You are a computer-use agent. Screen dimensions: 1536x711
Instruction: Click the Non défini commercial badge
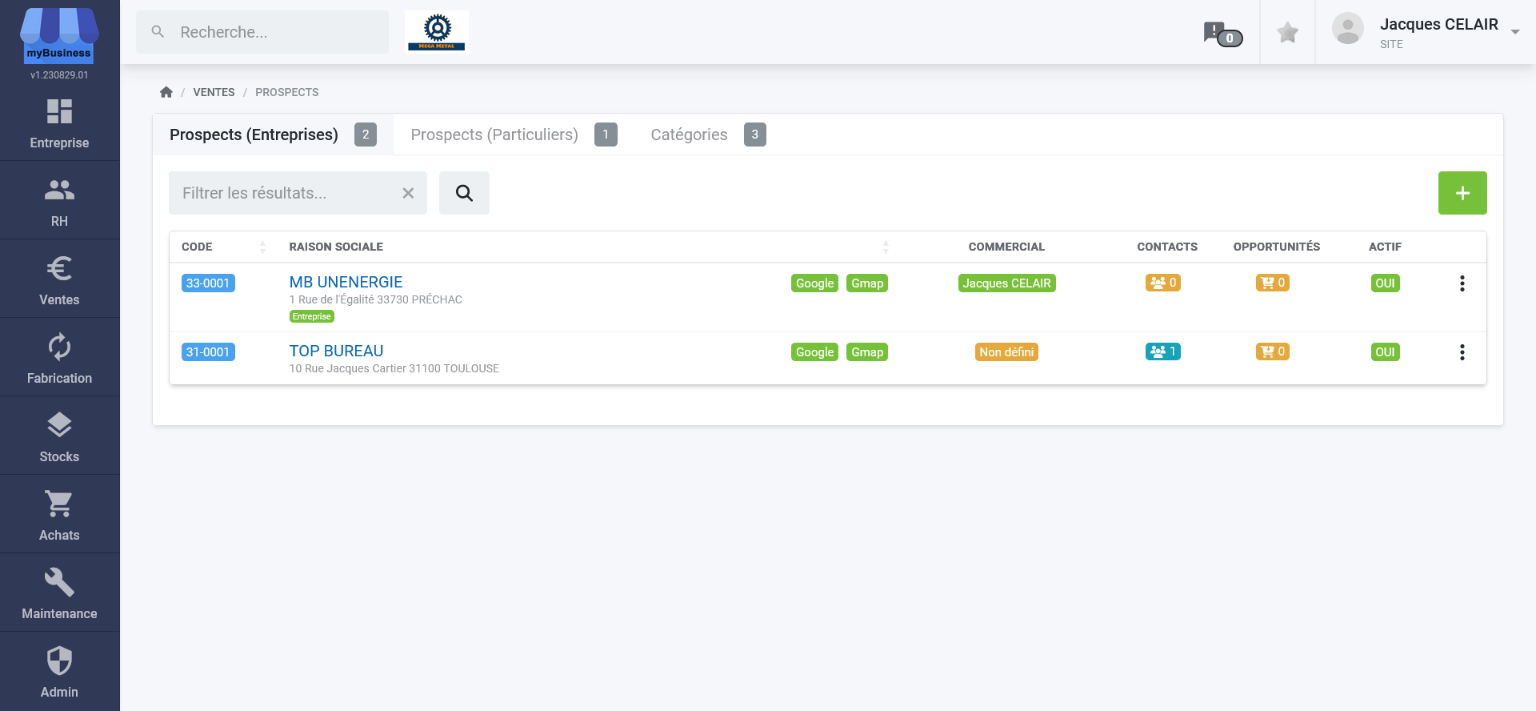click(x=1007, y=352)
